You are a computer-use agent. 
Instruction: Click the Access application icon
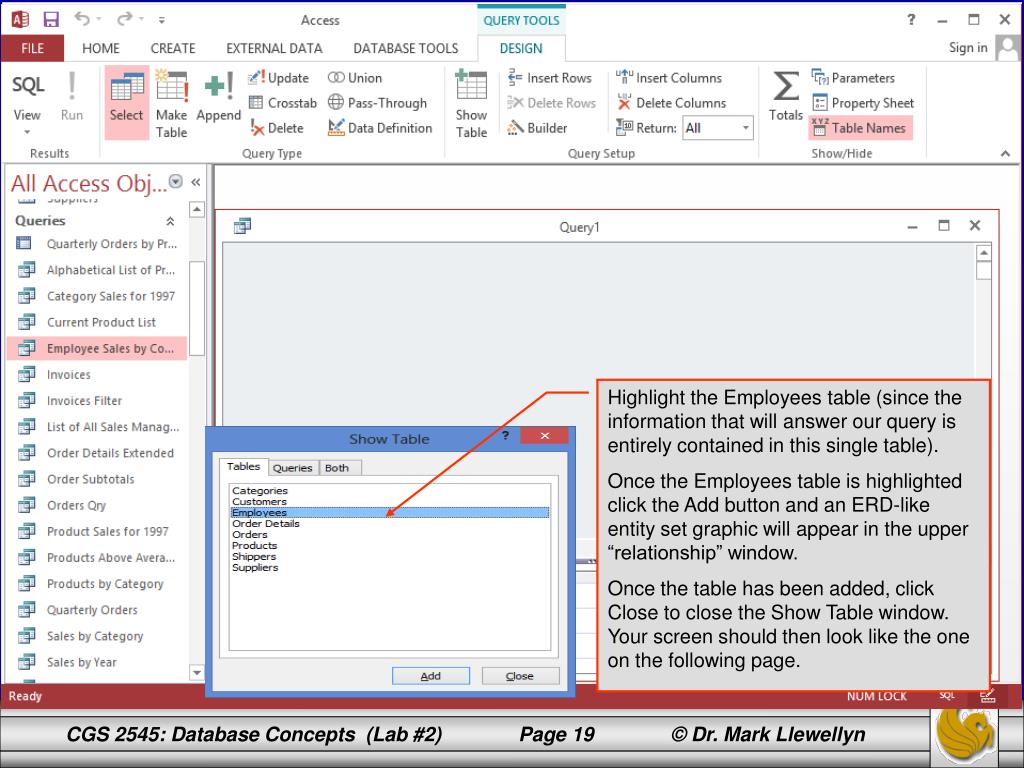(x=20, y=20)
